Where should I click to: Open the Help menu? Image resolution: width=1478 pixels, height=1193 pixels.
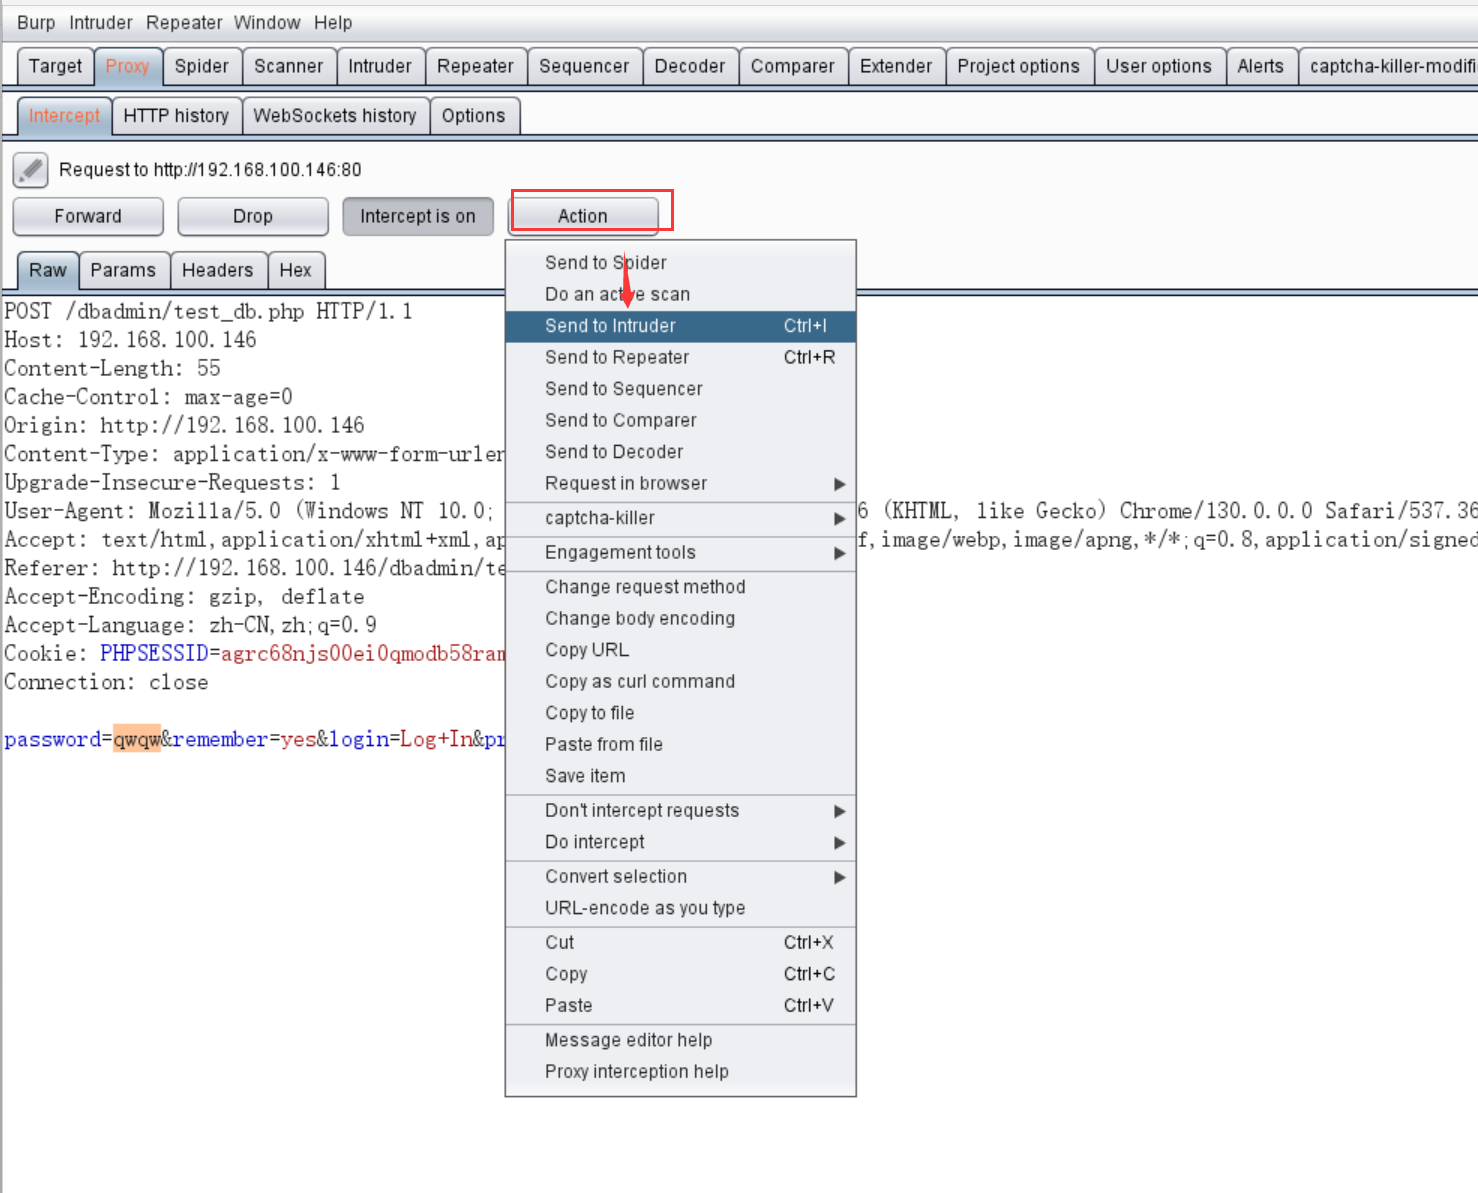pyautogui.click(x=333, y=23)
